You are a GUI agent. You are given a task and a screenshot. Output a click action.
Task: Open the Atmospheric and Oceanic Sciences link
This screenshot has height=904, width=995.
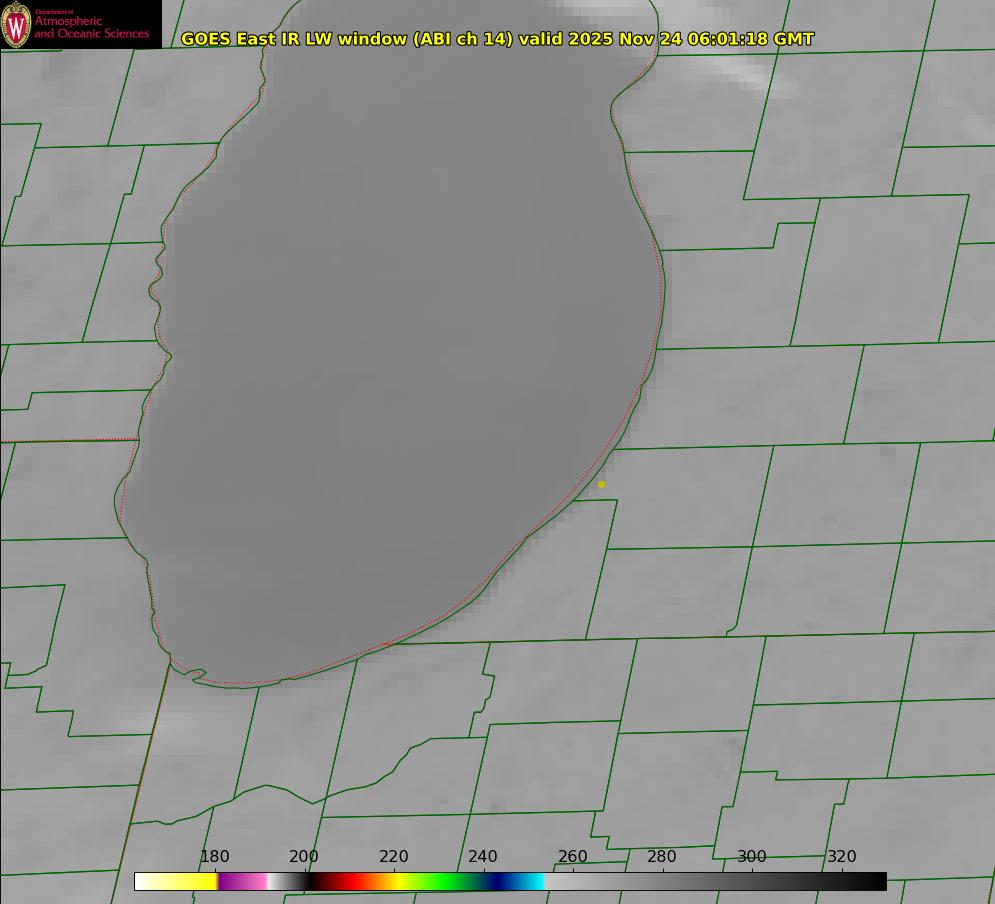coord(91,27)
